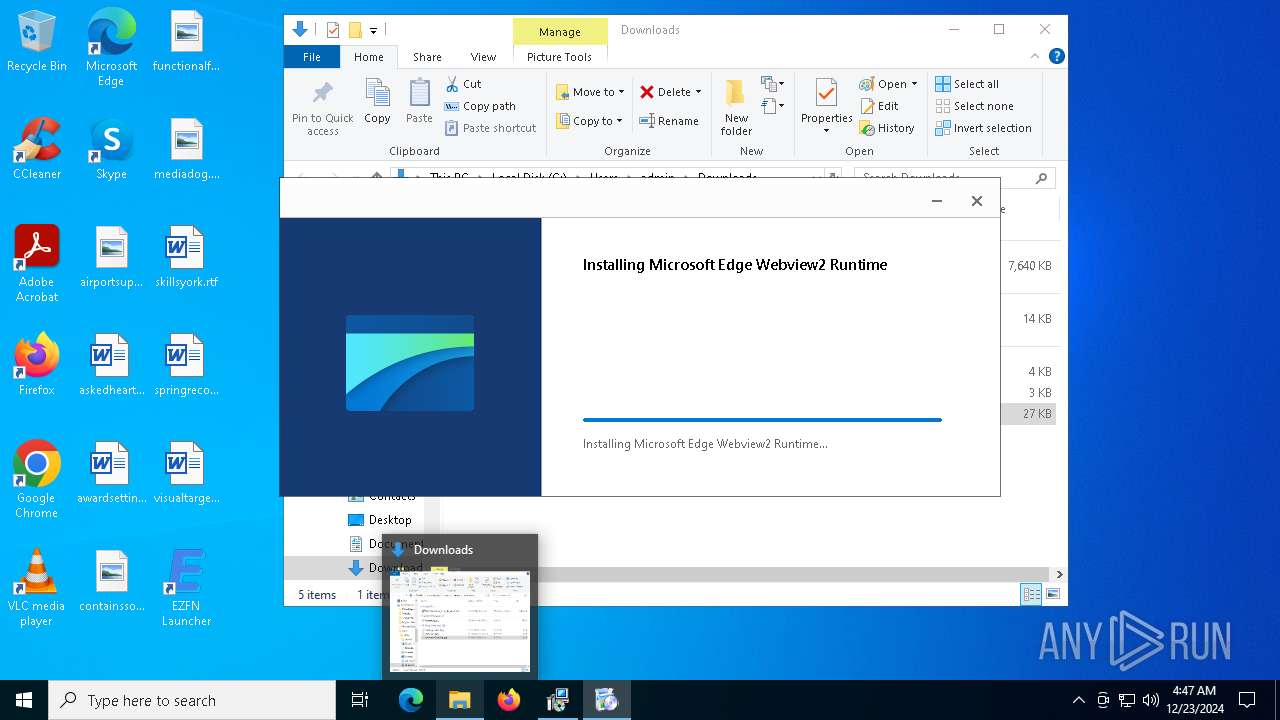The image size is (1280, 720).
Task: Select Desktop in the navigation pane
Action: 390,520
